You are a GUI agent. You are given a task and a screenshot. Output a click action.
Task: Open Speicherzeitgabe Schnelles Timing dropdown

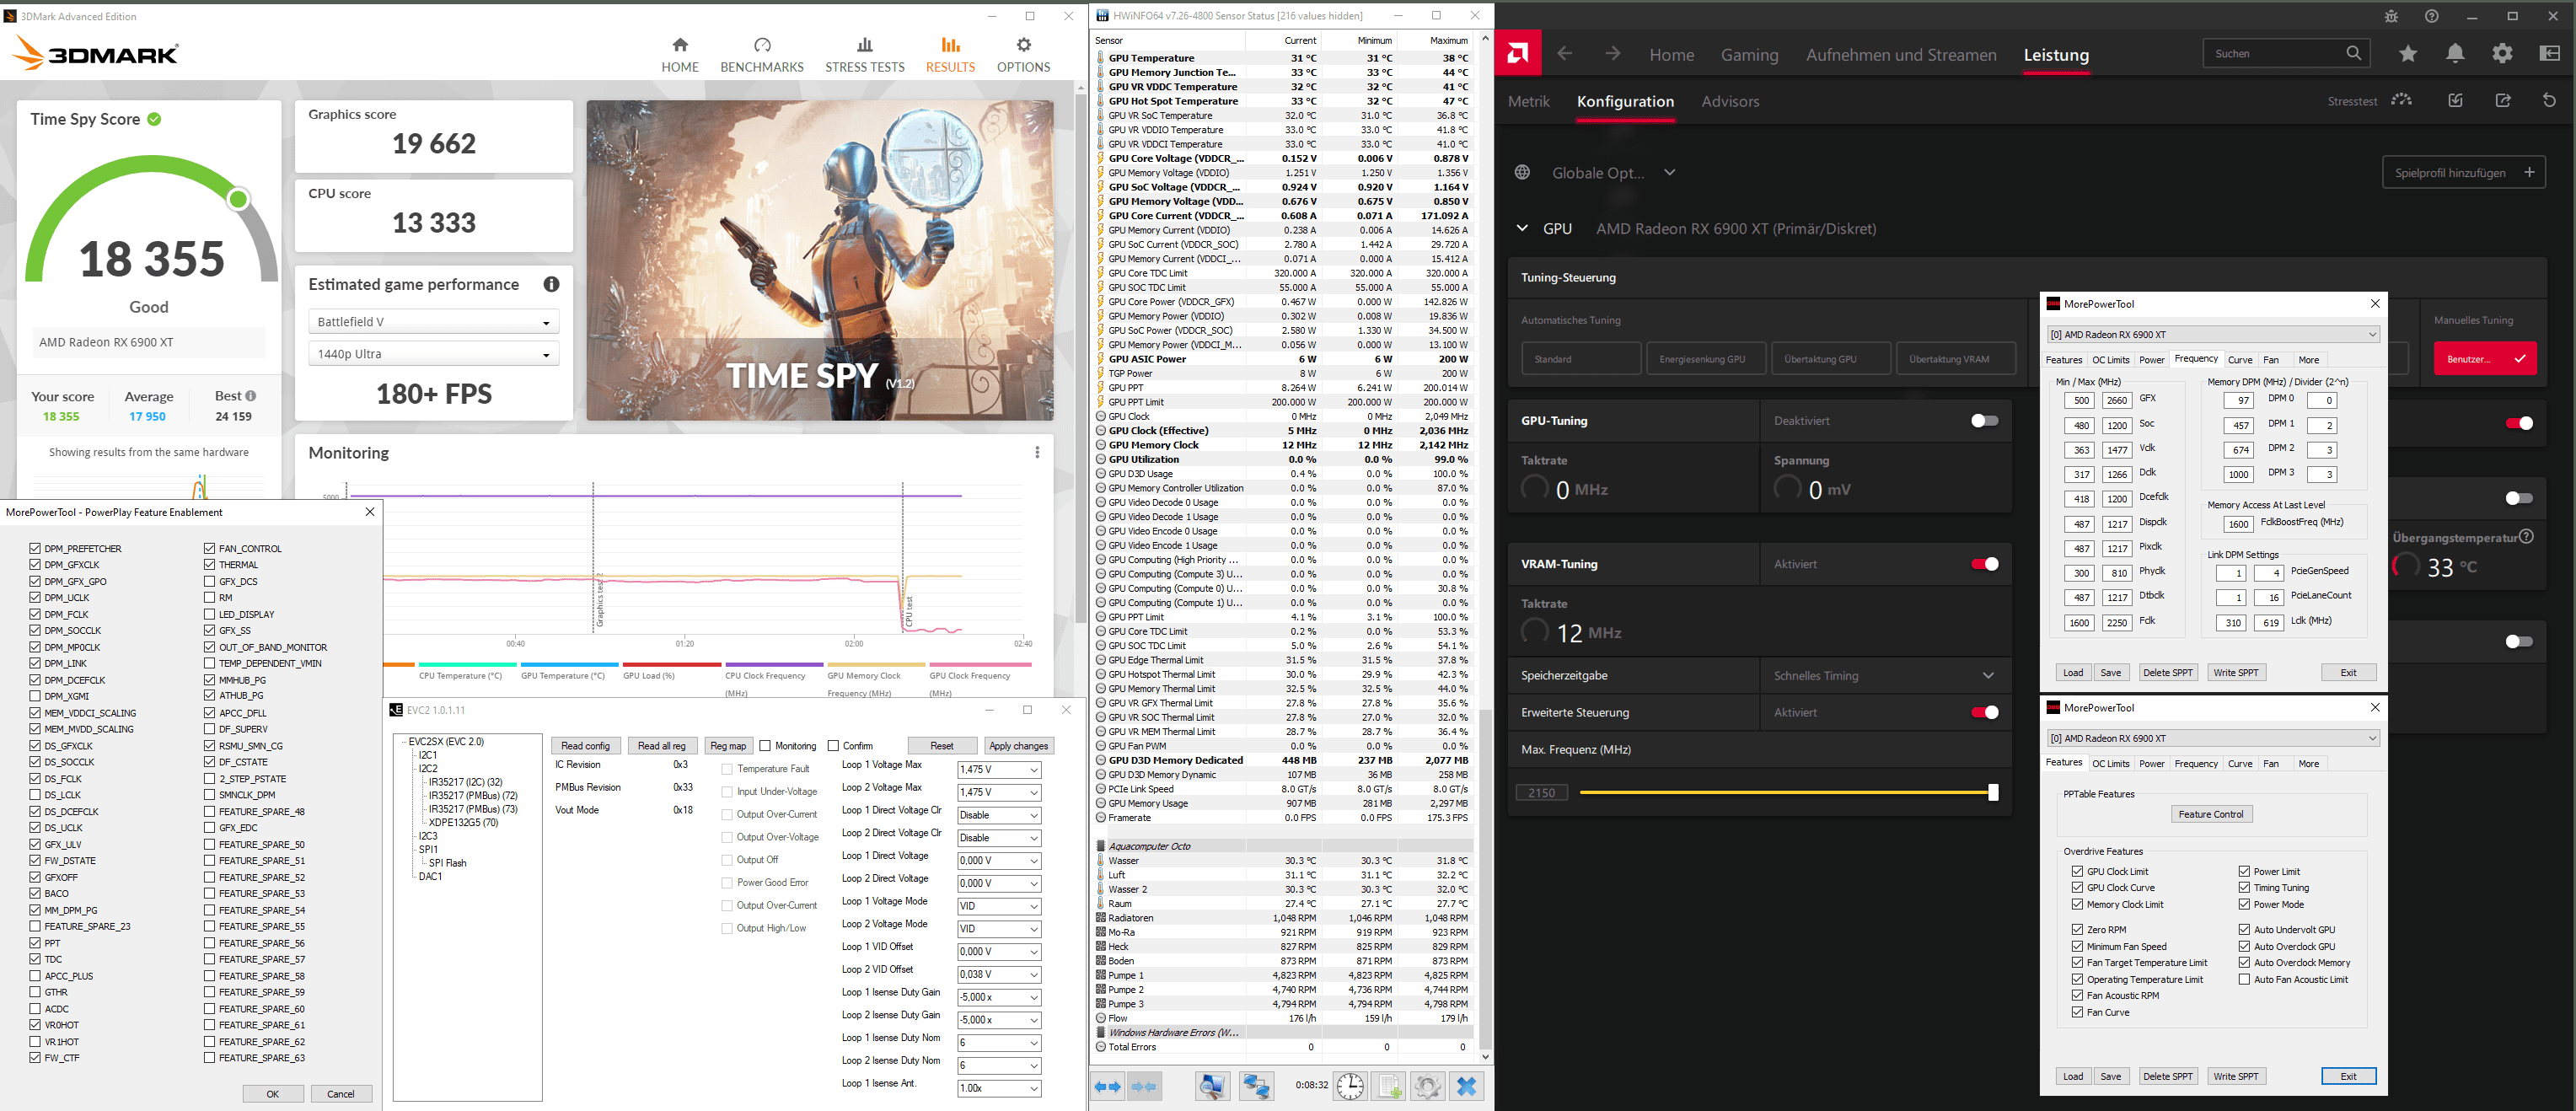point(1885,676)
